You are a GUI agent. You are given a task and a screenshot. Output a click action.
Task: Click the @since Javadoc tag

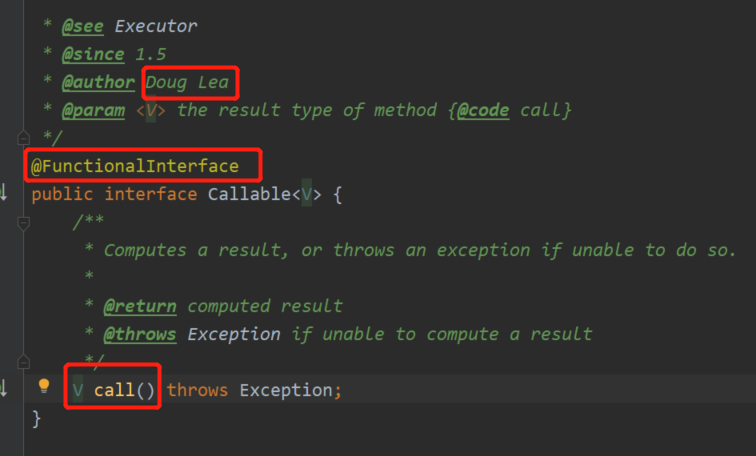pos(93,54)
